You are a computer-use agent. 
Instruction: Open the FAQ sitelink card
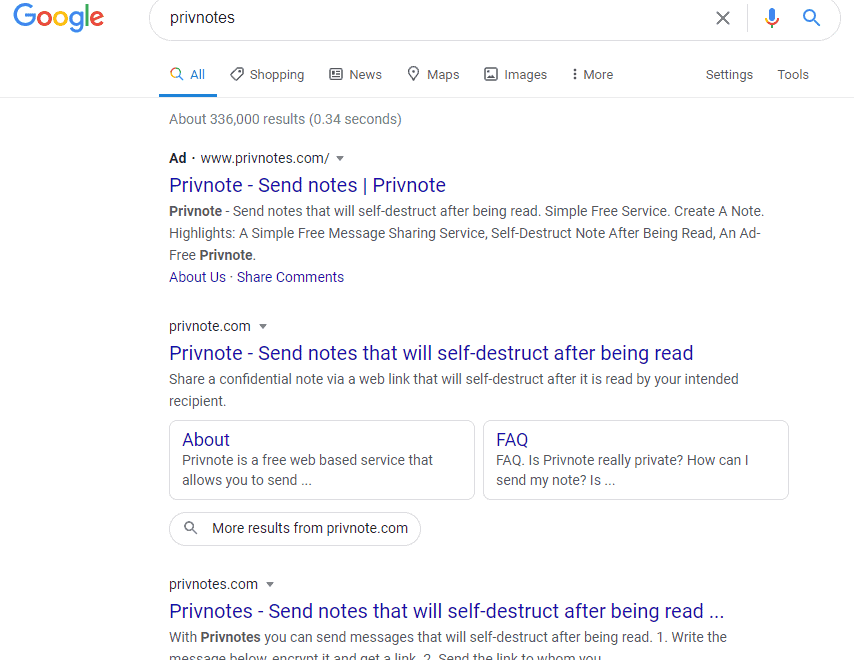tap(636, 460)
